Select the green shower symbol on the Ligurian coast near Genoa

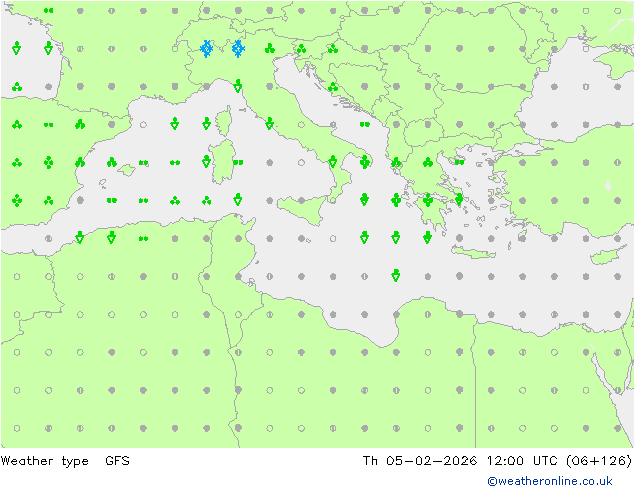coord(238,86)
